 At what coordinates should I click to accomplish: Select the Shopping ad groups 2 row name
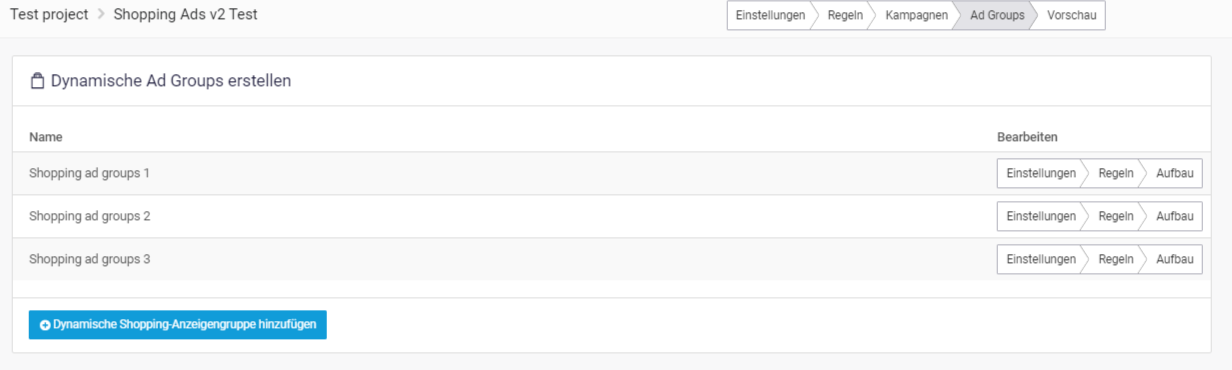(x=90, y=216)
